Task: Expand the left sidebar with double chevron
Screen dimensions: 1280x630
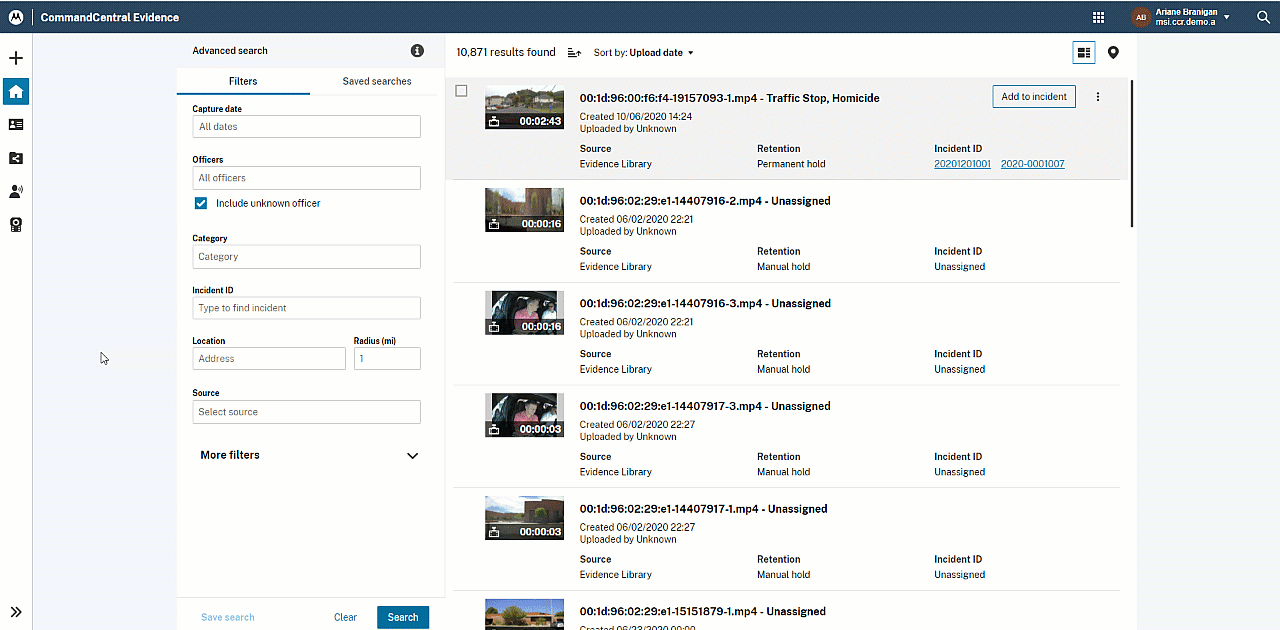Action: click(x=16, y=612)
